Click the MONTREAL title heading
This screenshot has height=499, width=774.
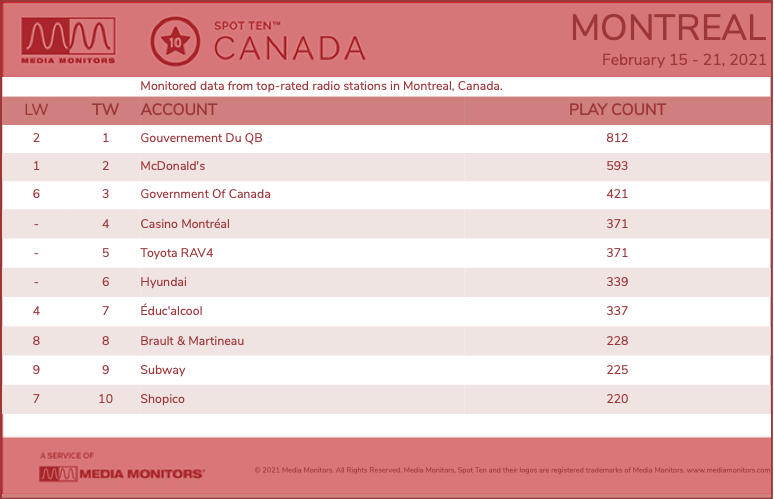pos(668,28)
